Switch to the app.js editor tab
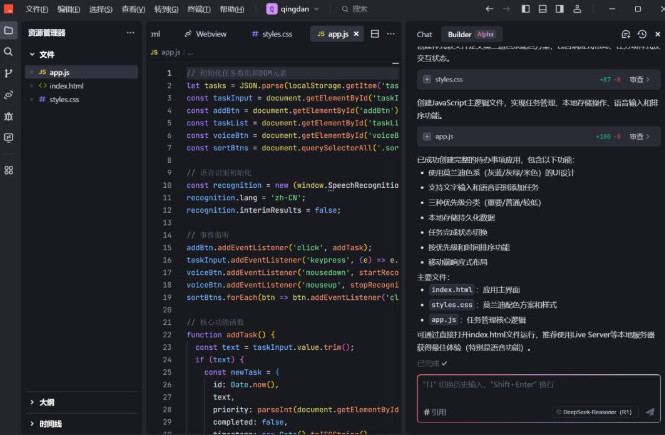The image size is (665, 435). pyautogui.click(x=338, y=34)
